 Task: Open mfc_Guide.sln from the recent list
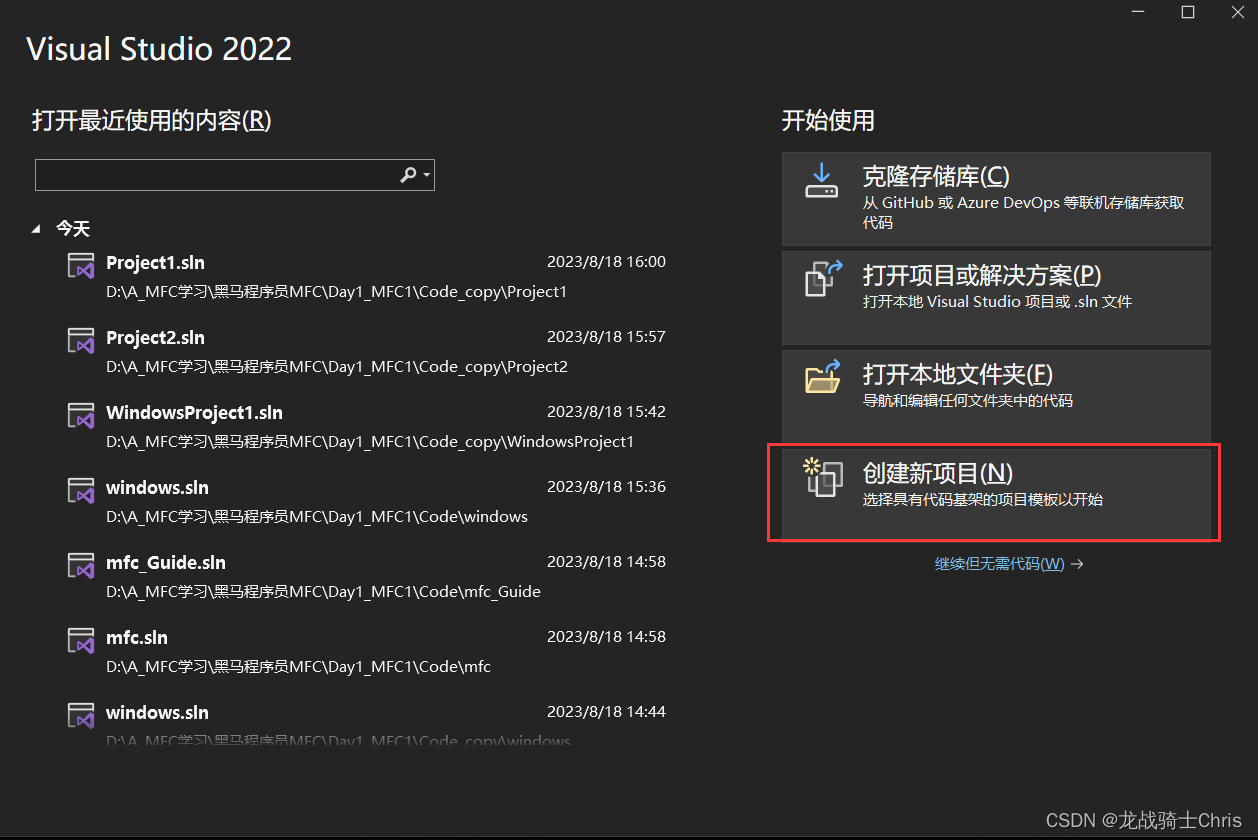coord(165,563)
